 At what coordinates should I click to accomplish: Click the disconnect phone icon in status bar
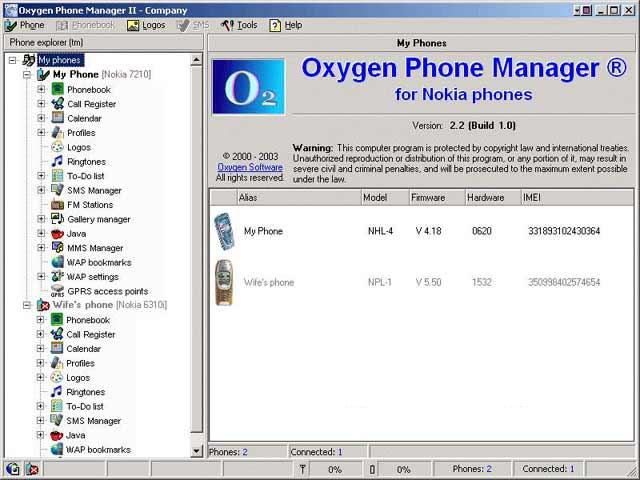(32, 469)
